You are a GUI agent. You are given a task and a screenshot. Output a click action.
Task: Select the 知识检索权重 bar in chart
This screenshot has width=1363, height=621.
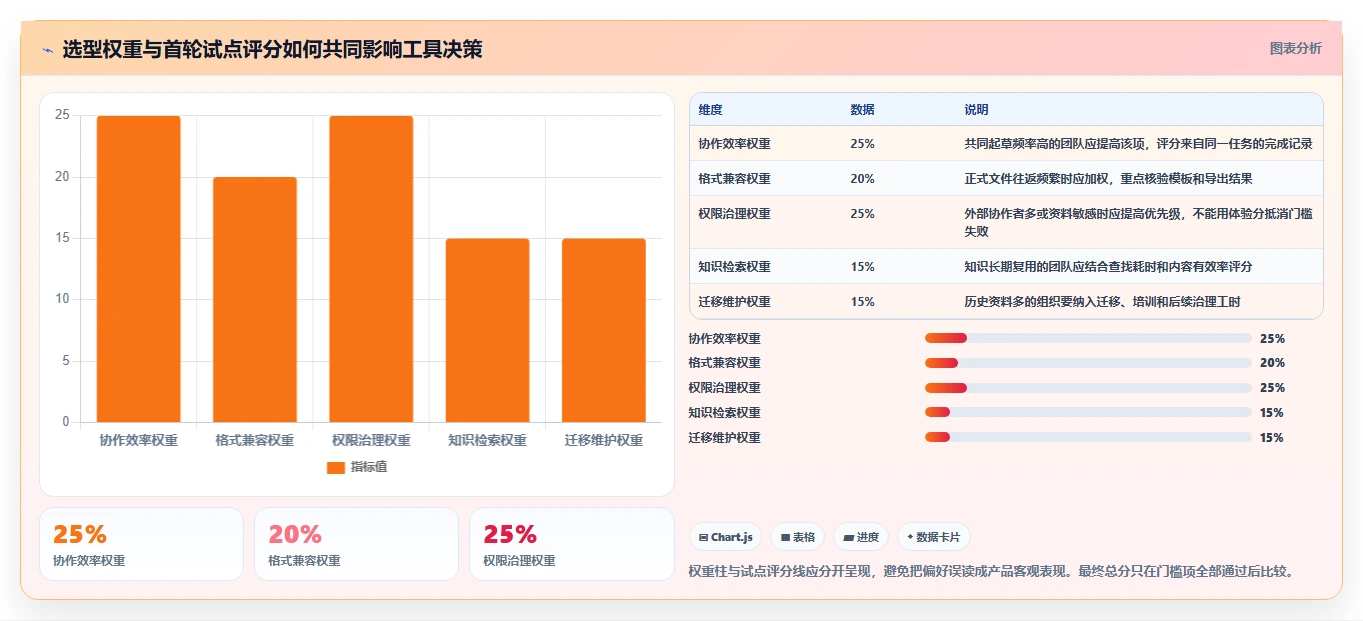pos(487,330)
